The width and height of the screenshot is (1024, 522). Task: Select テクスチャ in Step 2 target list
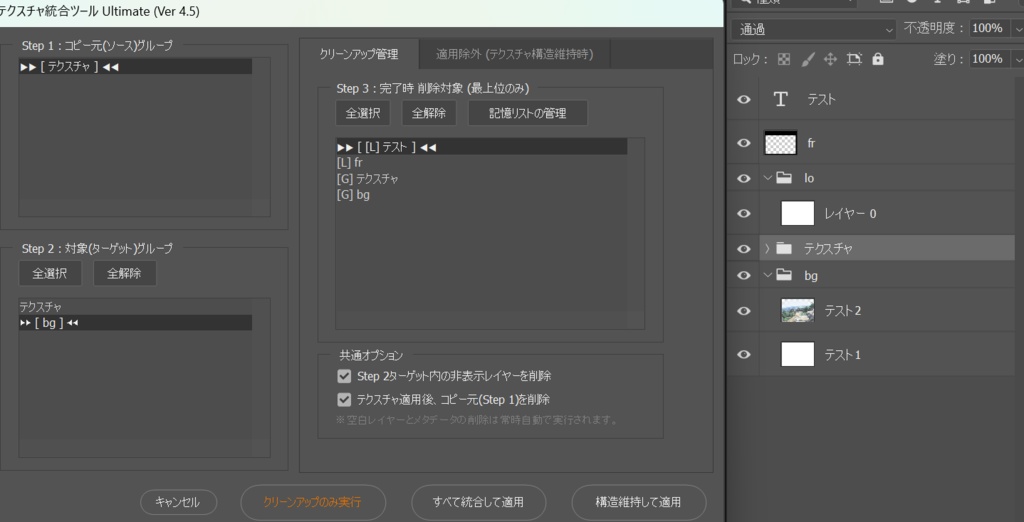(135, 307)
